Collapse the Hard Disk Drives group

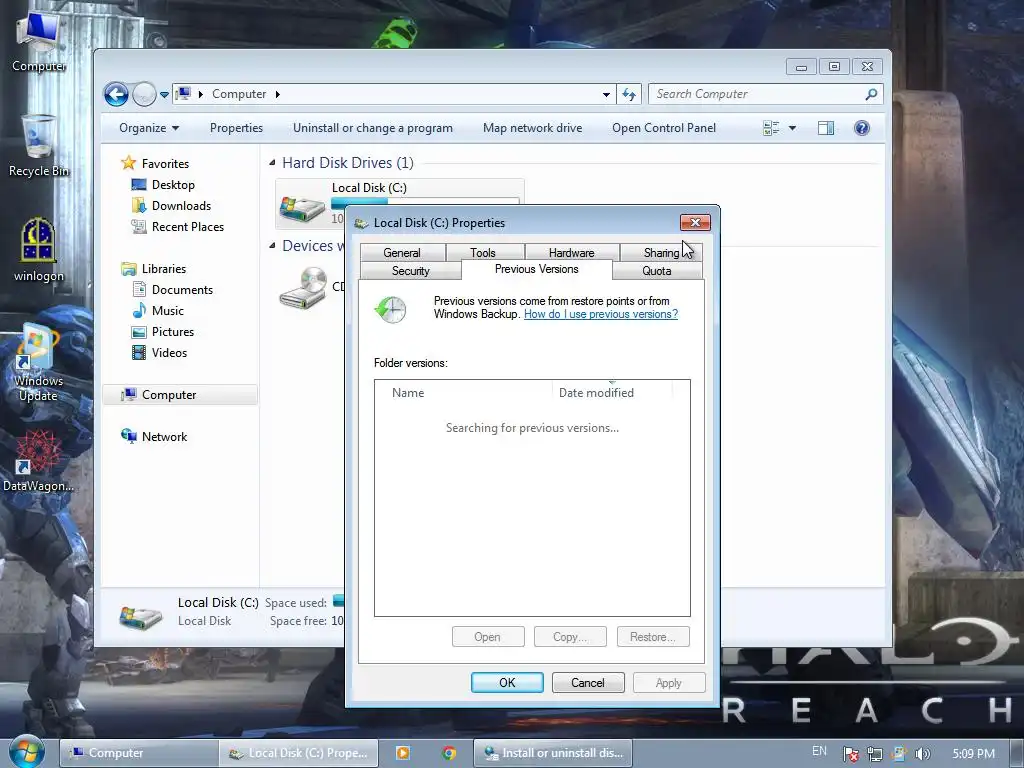point(272,163)
